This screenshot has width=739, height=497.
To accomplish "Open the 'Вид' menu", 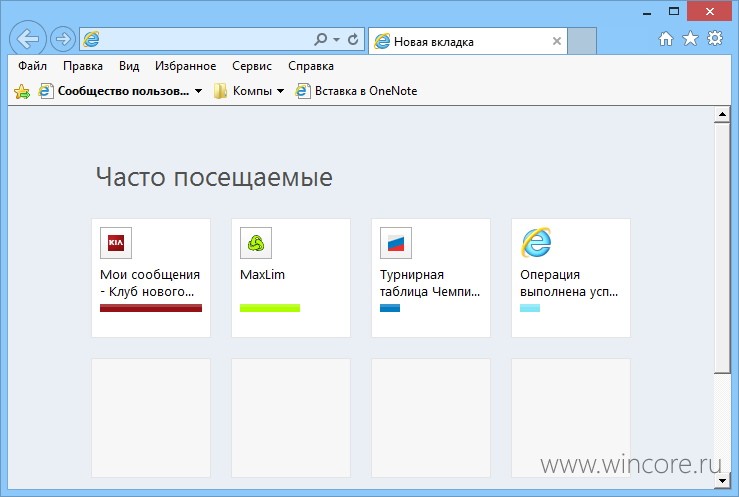I will tap(129, 66).
